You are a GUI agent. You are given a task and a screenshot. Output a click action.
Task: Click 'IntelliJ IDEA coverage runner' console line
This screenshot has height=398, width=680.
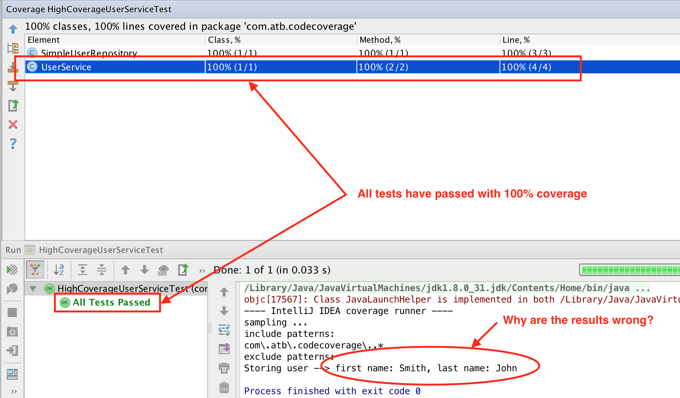[x=348, y=311]
